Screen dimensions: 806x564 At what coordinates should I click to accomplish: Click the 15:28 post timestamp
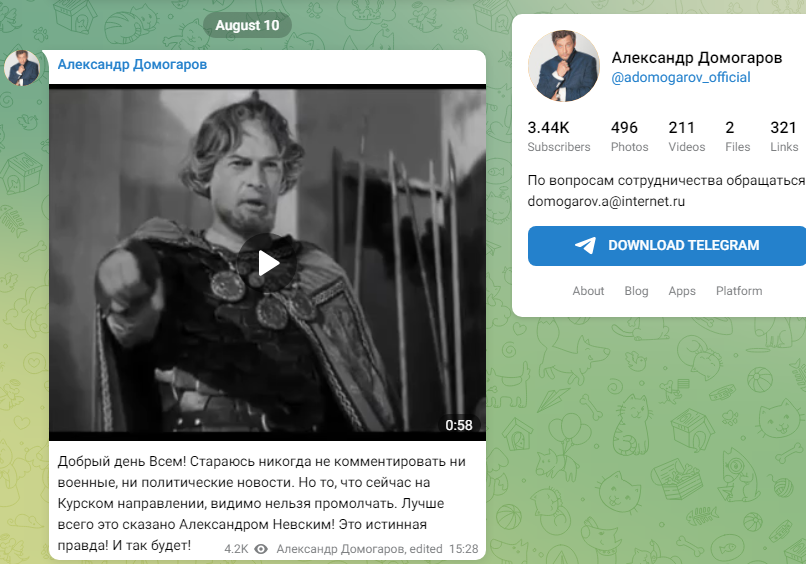(x=464, y=549)
